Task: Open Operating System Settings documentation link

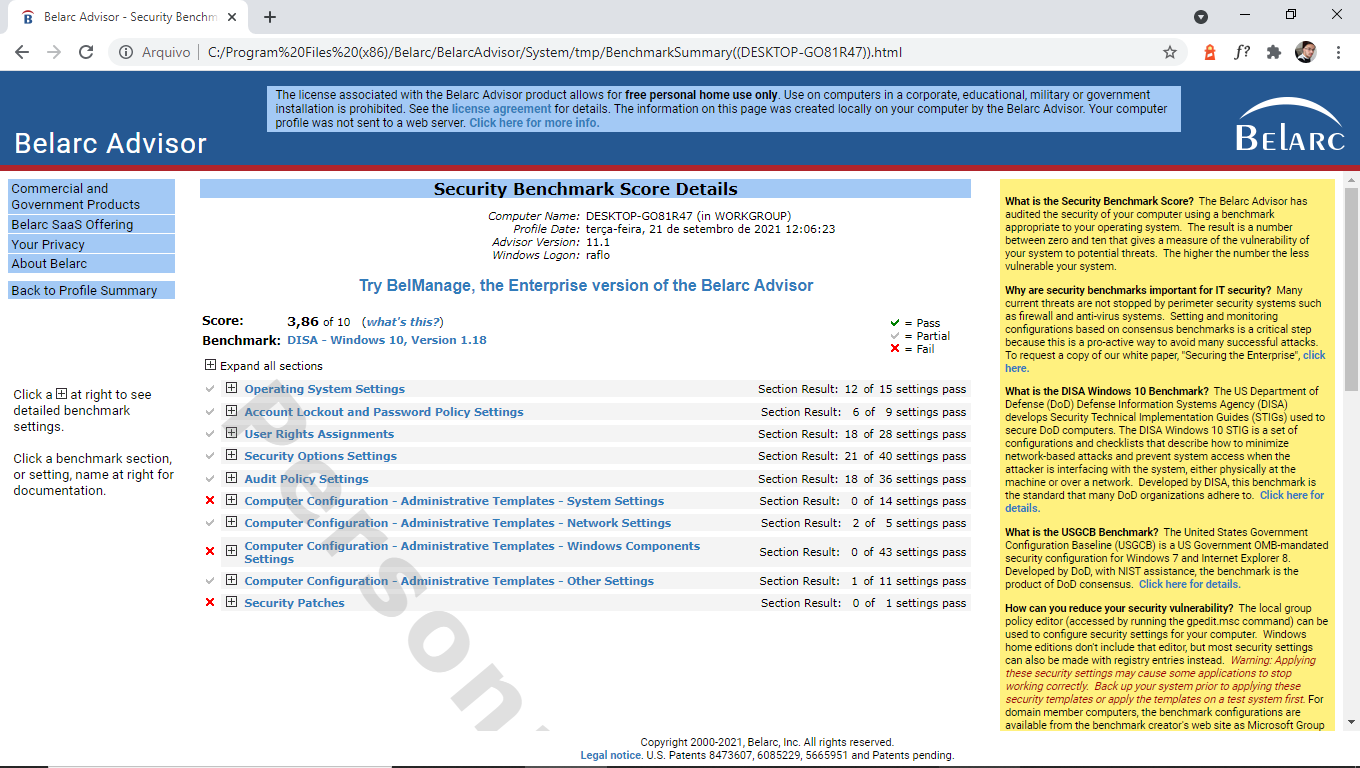Action: (x=325, y=389)
